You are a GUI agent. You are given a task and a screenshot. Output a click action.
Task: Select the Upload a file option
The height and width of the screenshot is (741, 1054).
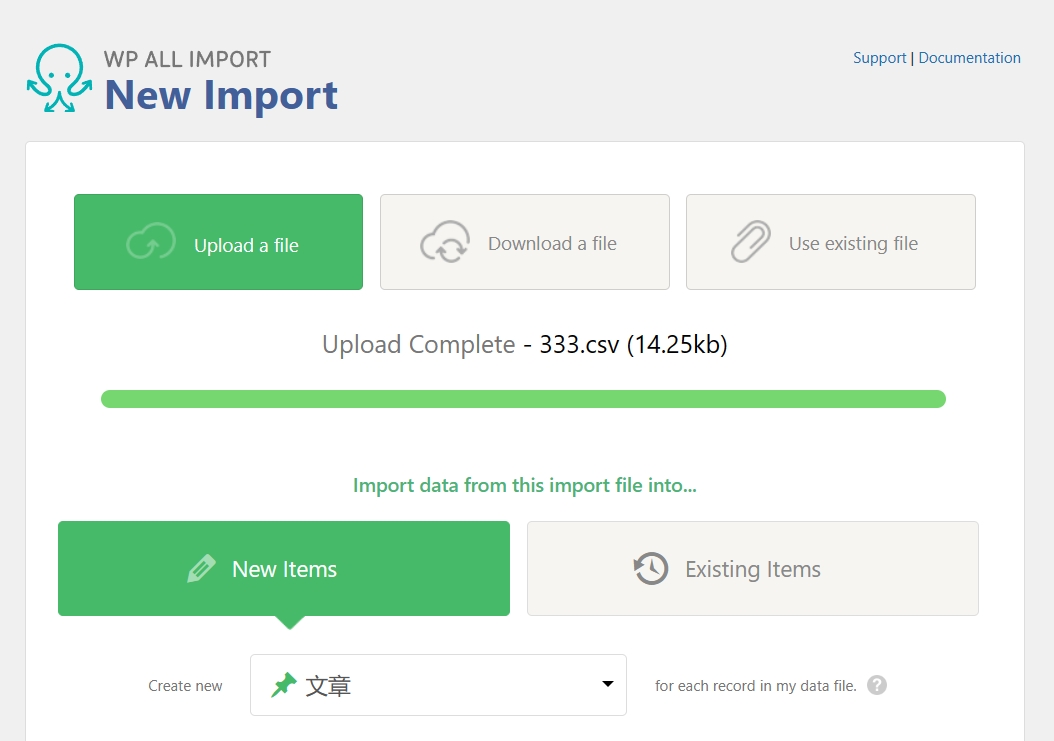(218, 242)
